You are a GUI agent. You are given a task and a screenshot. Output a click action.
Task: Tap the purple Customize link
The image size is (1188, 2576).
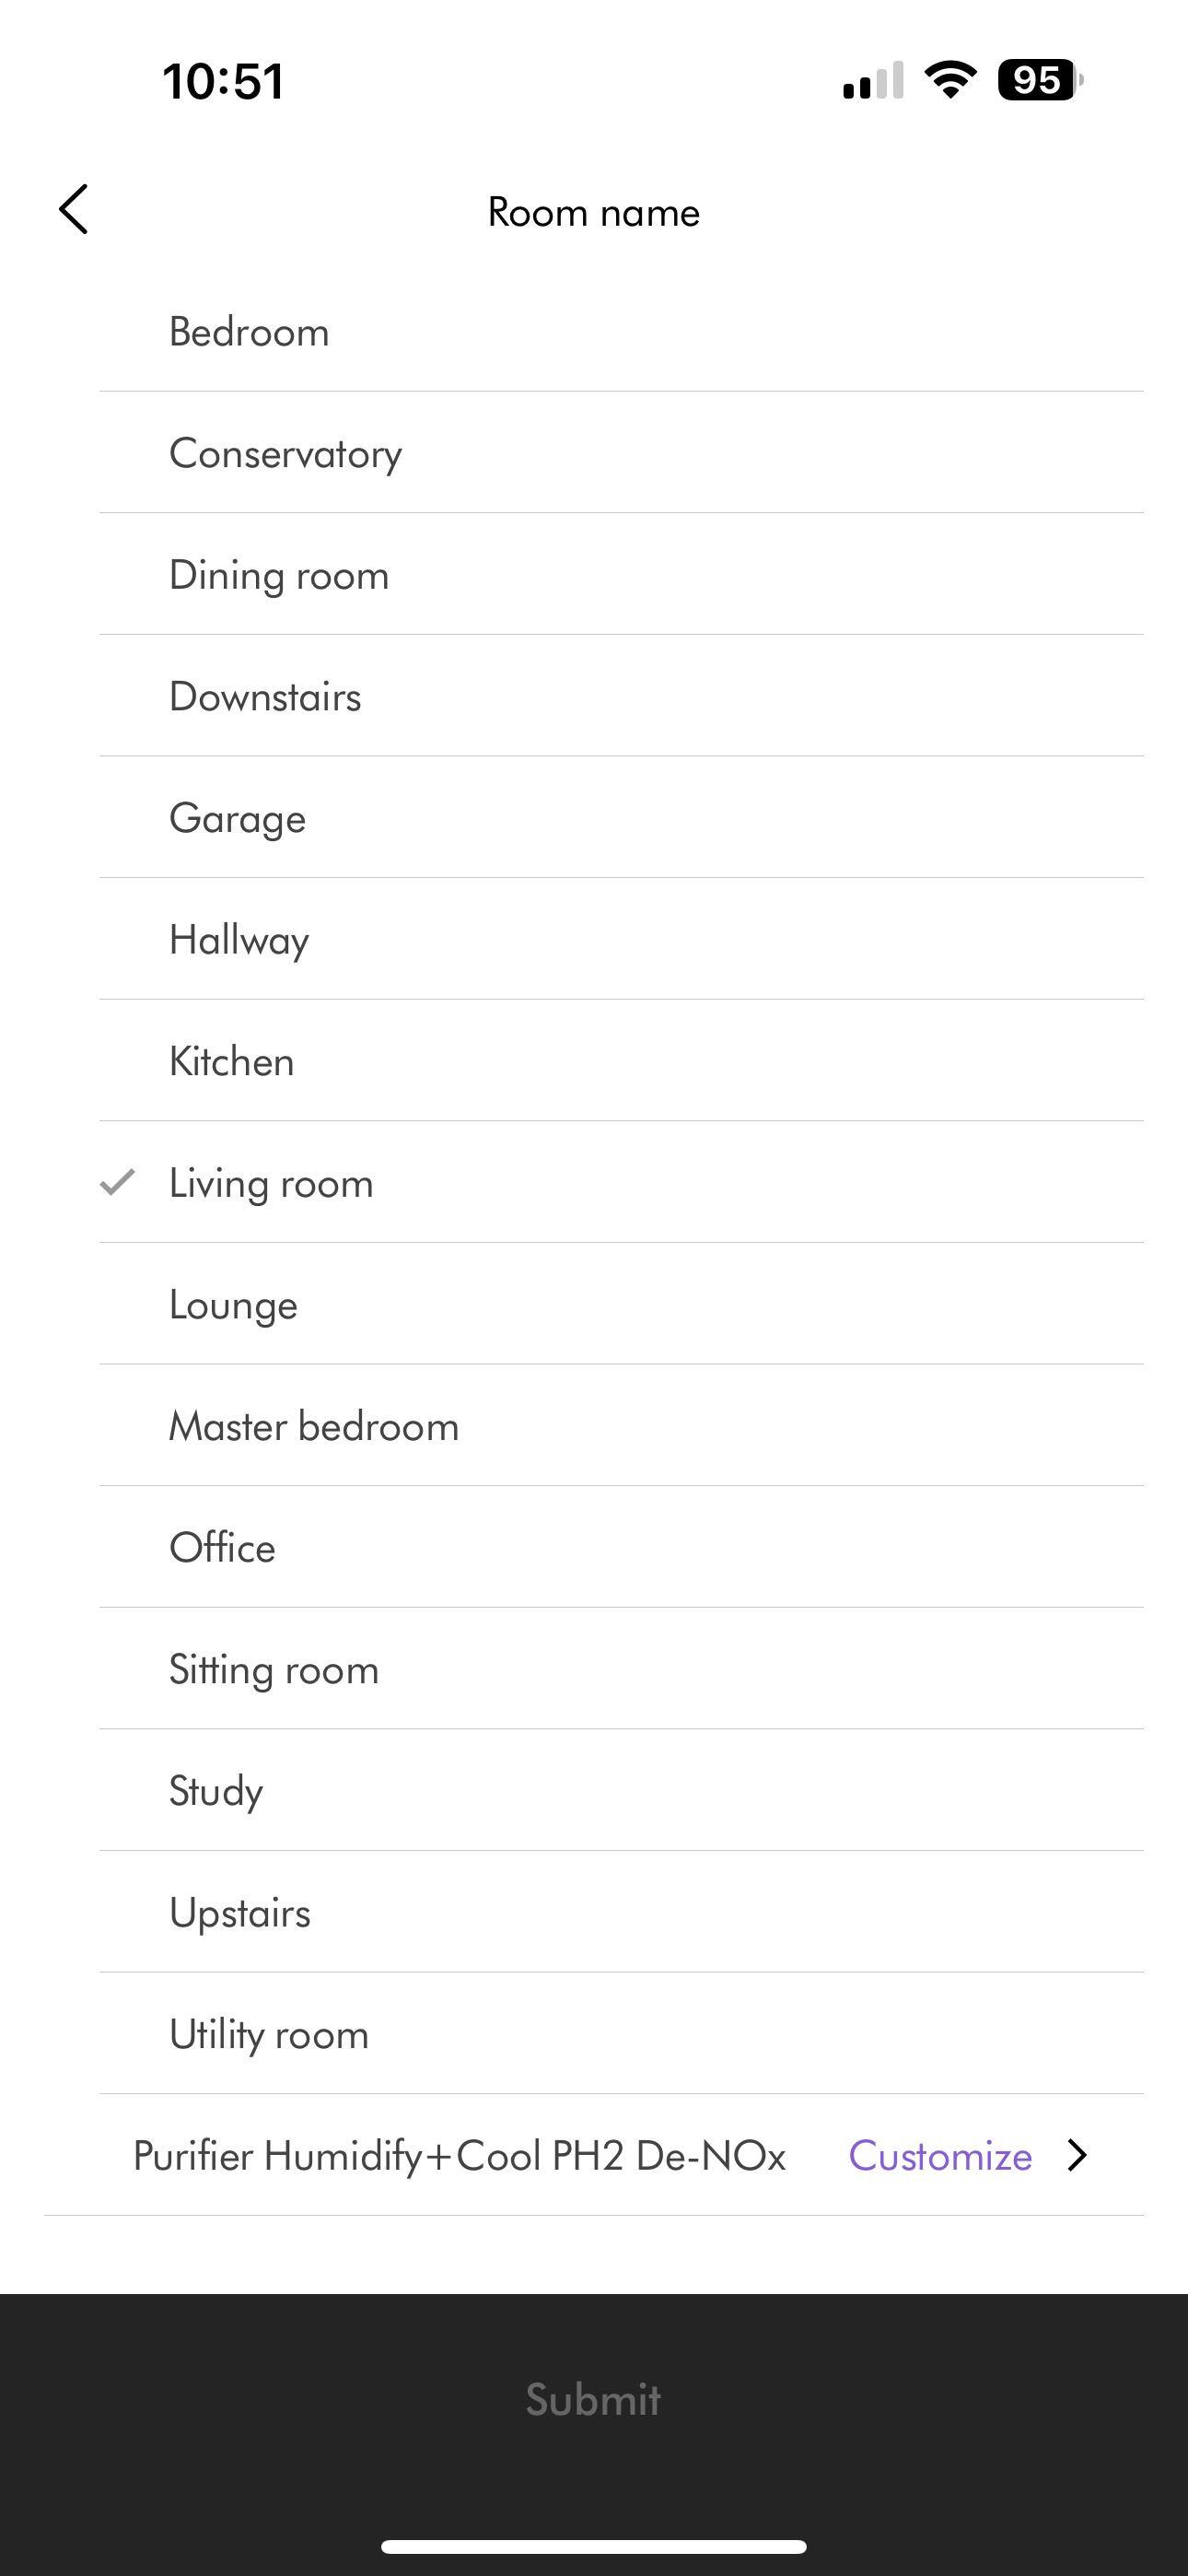(x=940, y=2155)
